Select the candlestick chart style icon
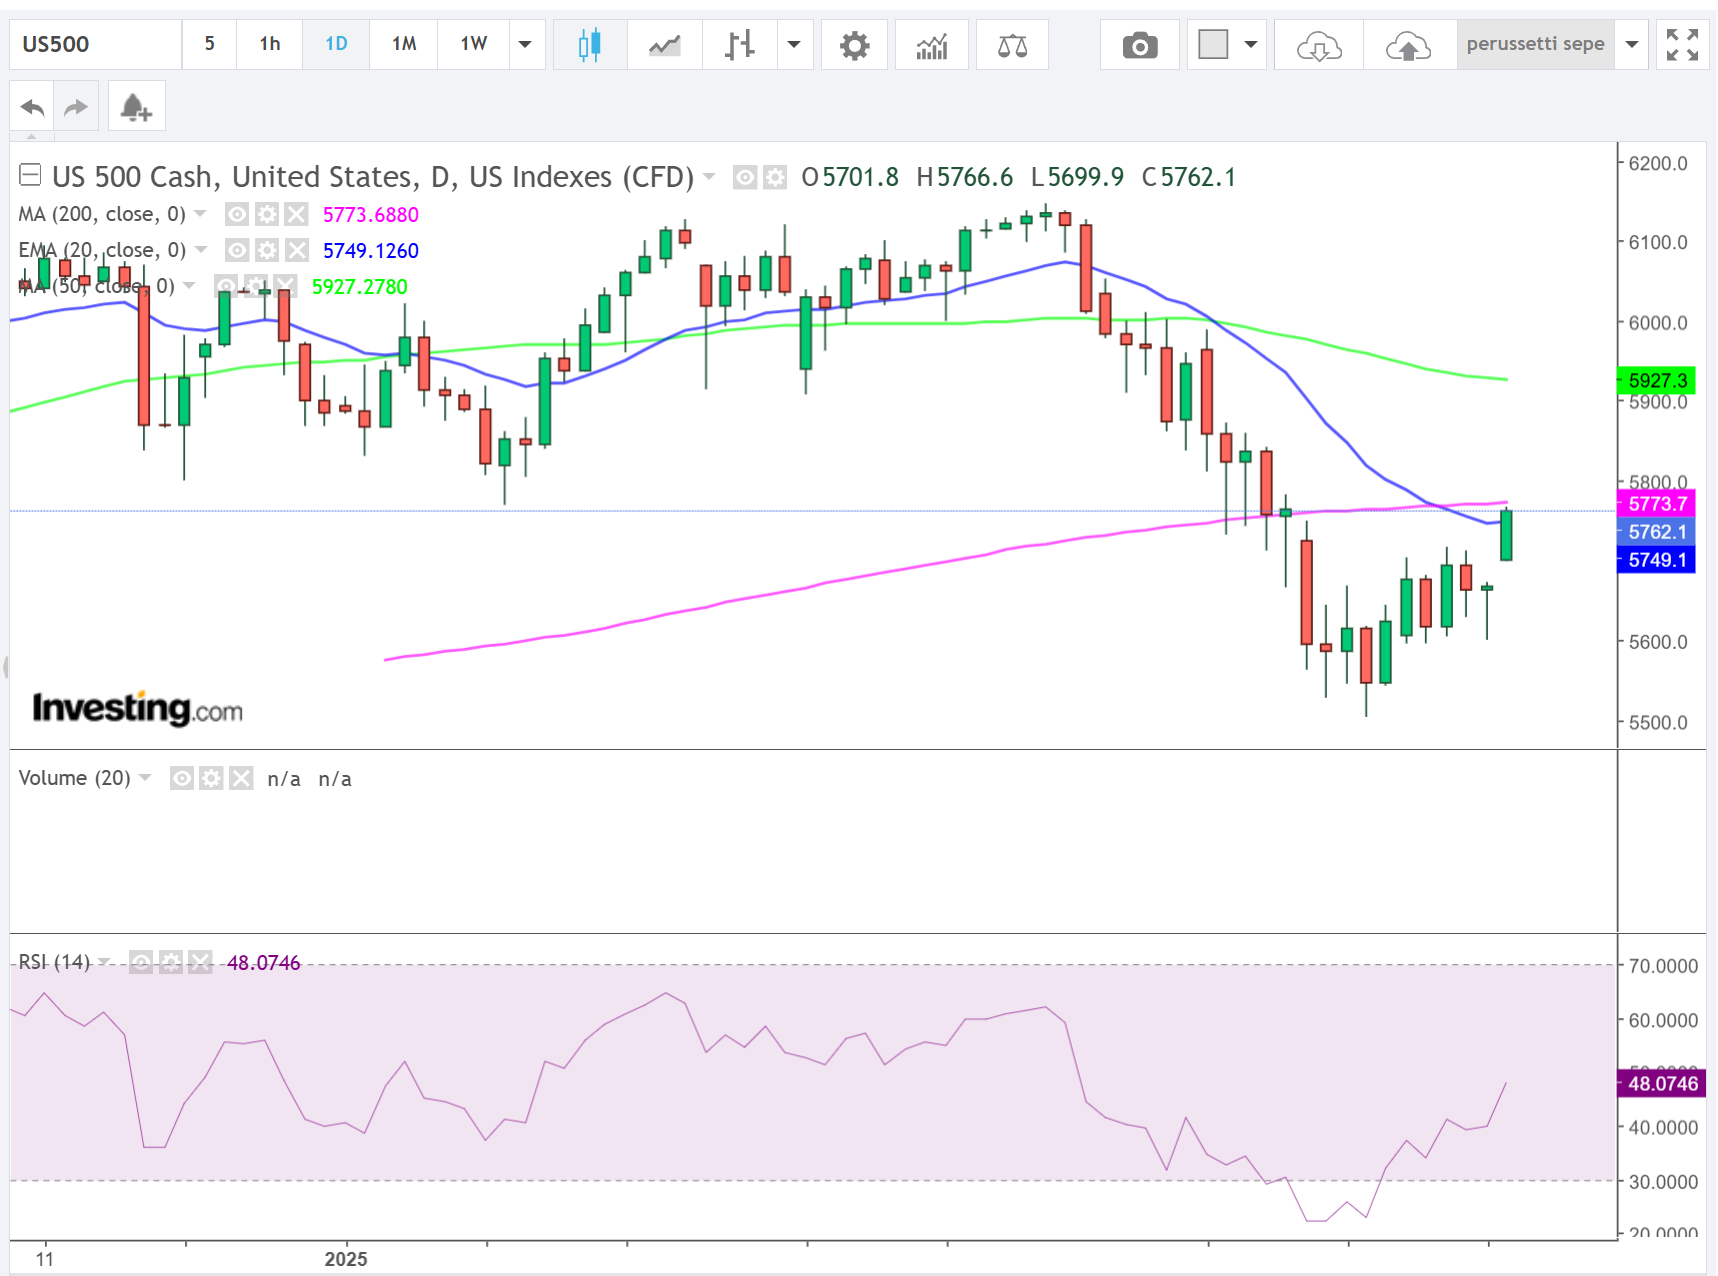The width and height of the screenshot is (1718, 1276). click(590, 45)
